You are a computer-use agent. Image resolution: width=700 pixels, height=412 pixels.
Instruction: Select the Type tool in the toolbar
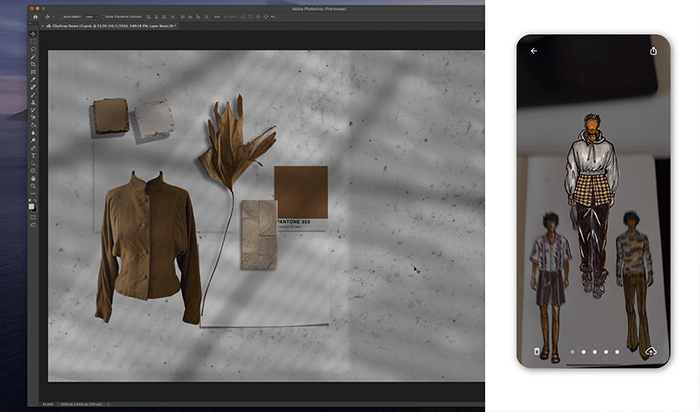click(x=33, y=155)
